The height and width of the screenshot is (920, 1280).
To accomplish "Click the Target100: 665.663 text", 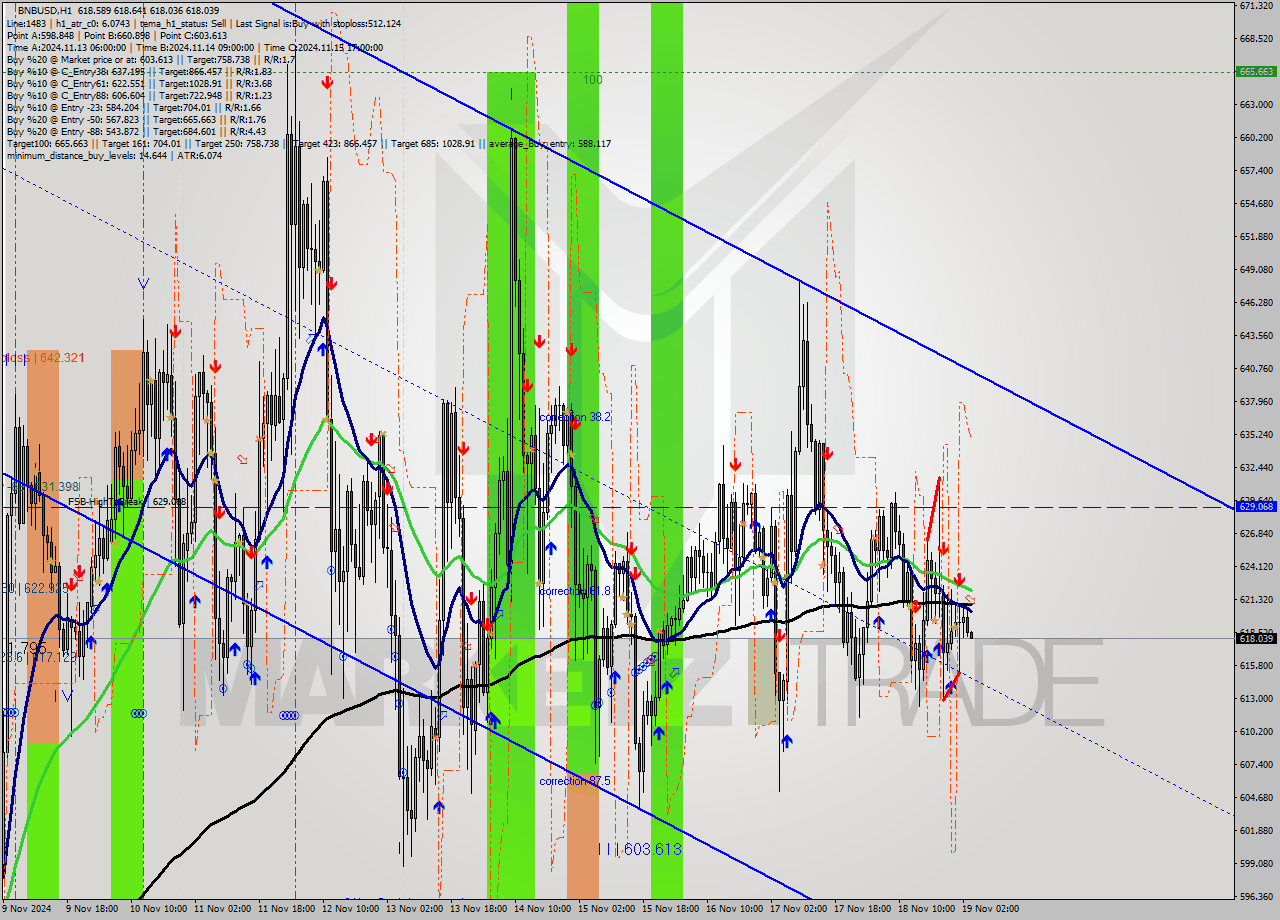I will point(45,143).
